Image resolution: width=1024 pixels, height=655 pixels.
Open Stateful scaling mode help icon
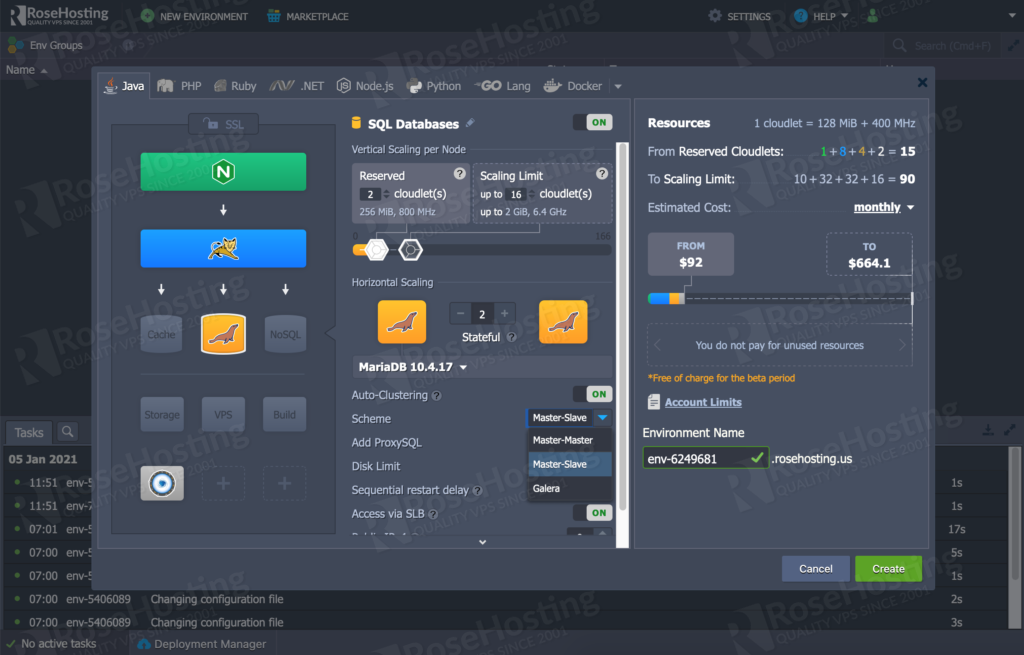[511, 337]
